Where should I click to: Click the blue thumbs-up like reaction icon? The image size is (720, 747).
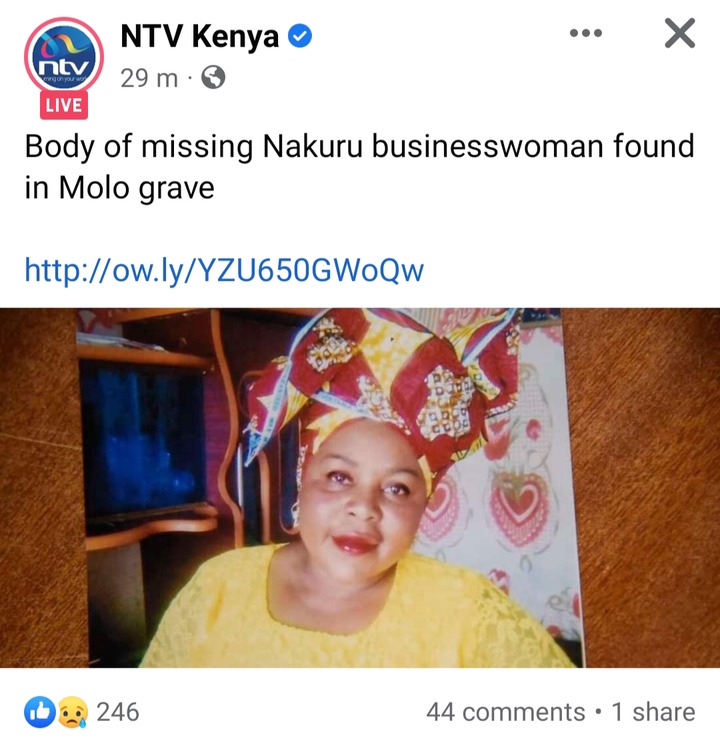tap(40, 712)
